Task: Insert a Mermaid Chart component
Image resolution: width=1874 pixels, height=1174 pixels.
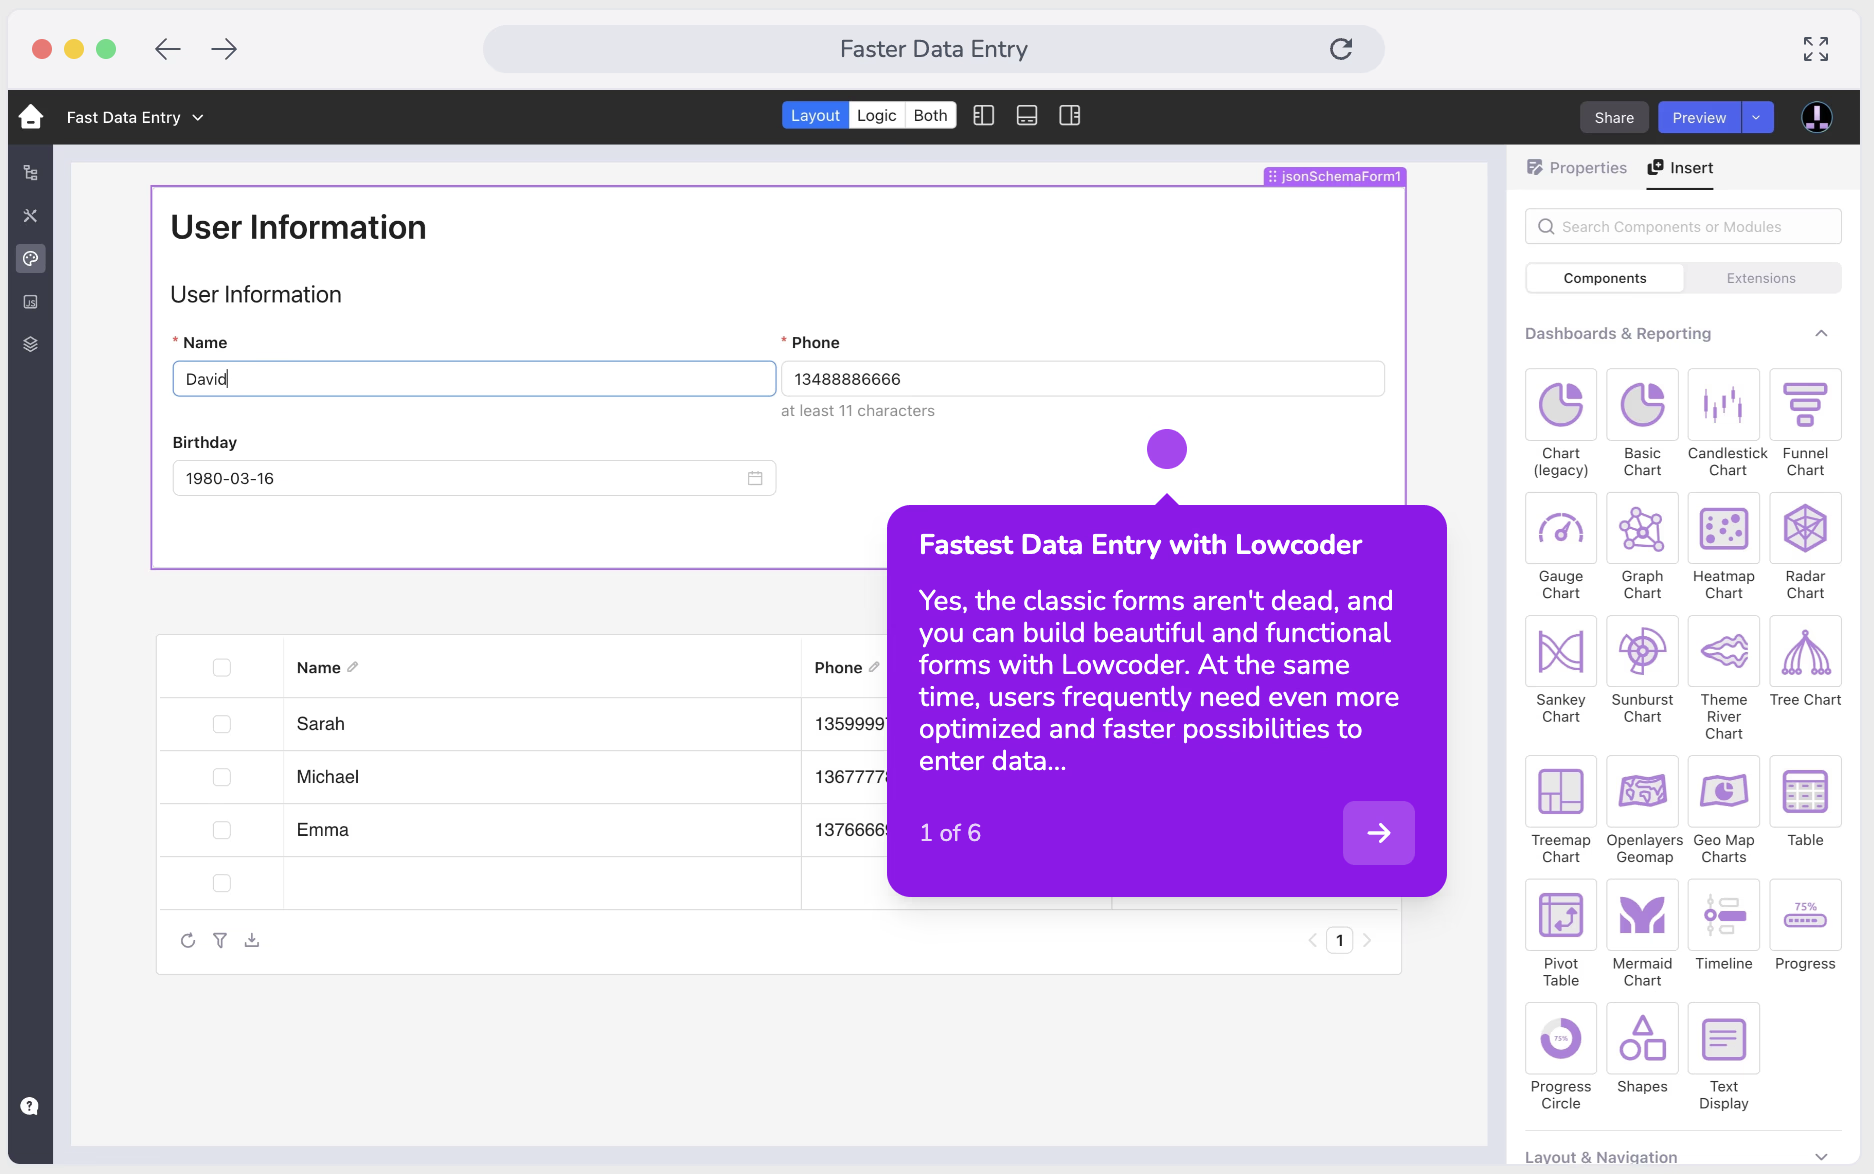Action: [x=1642, y=915]
